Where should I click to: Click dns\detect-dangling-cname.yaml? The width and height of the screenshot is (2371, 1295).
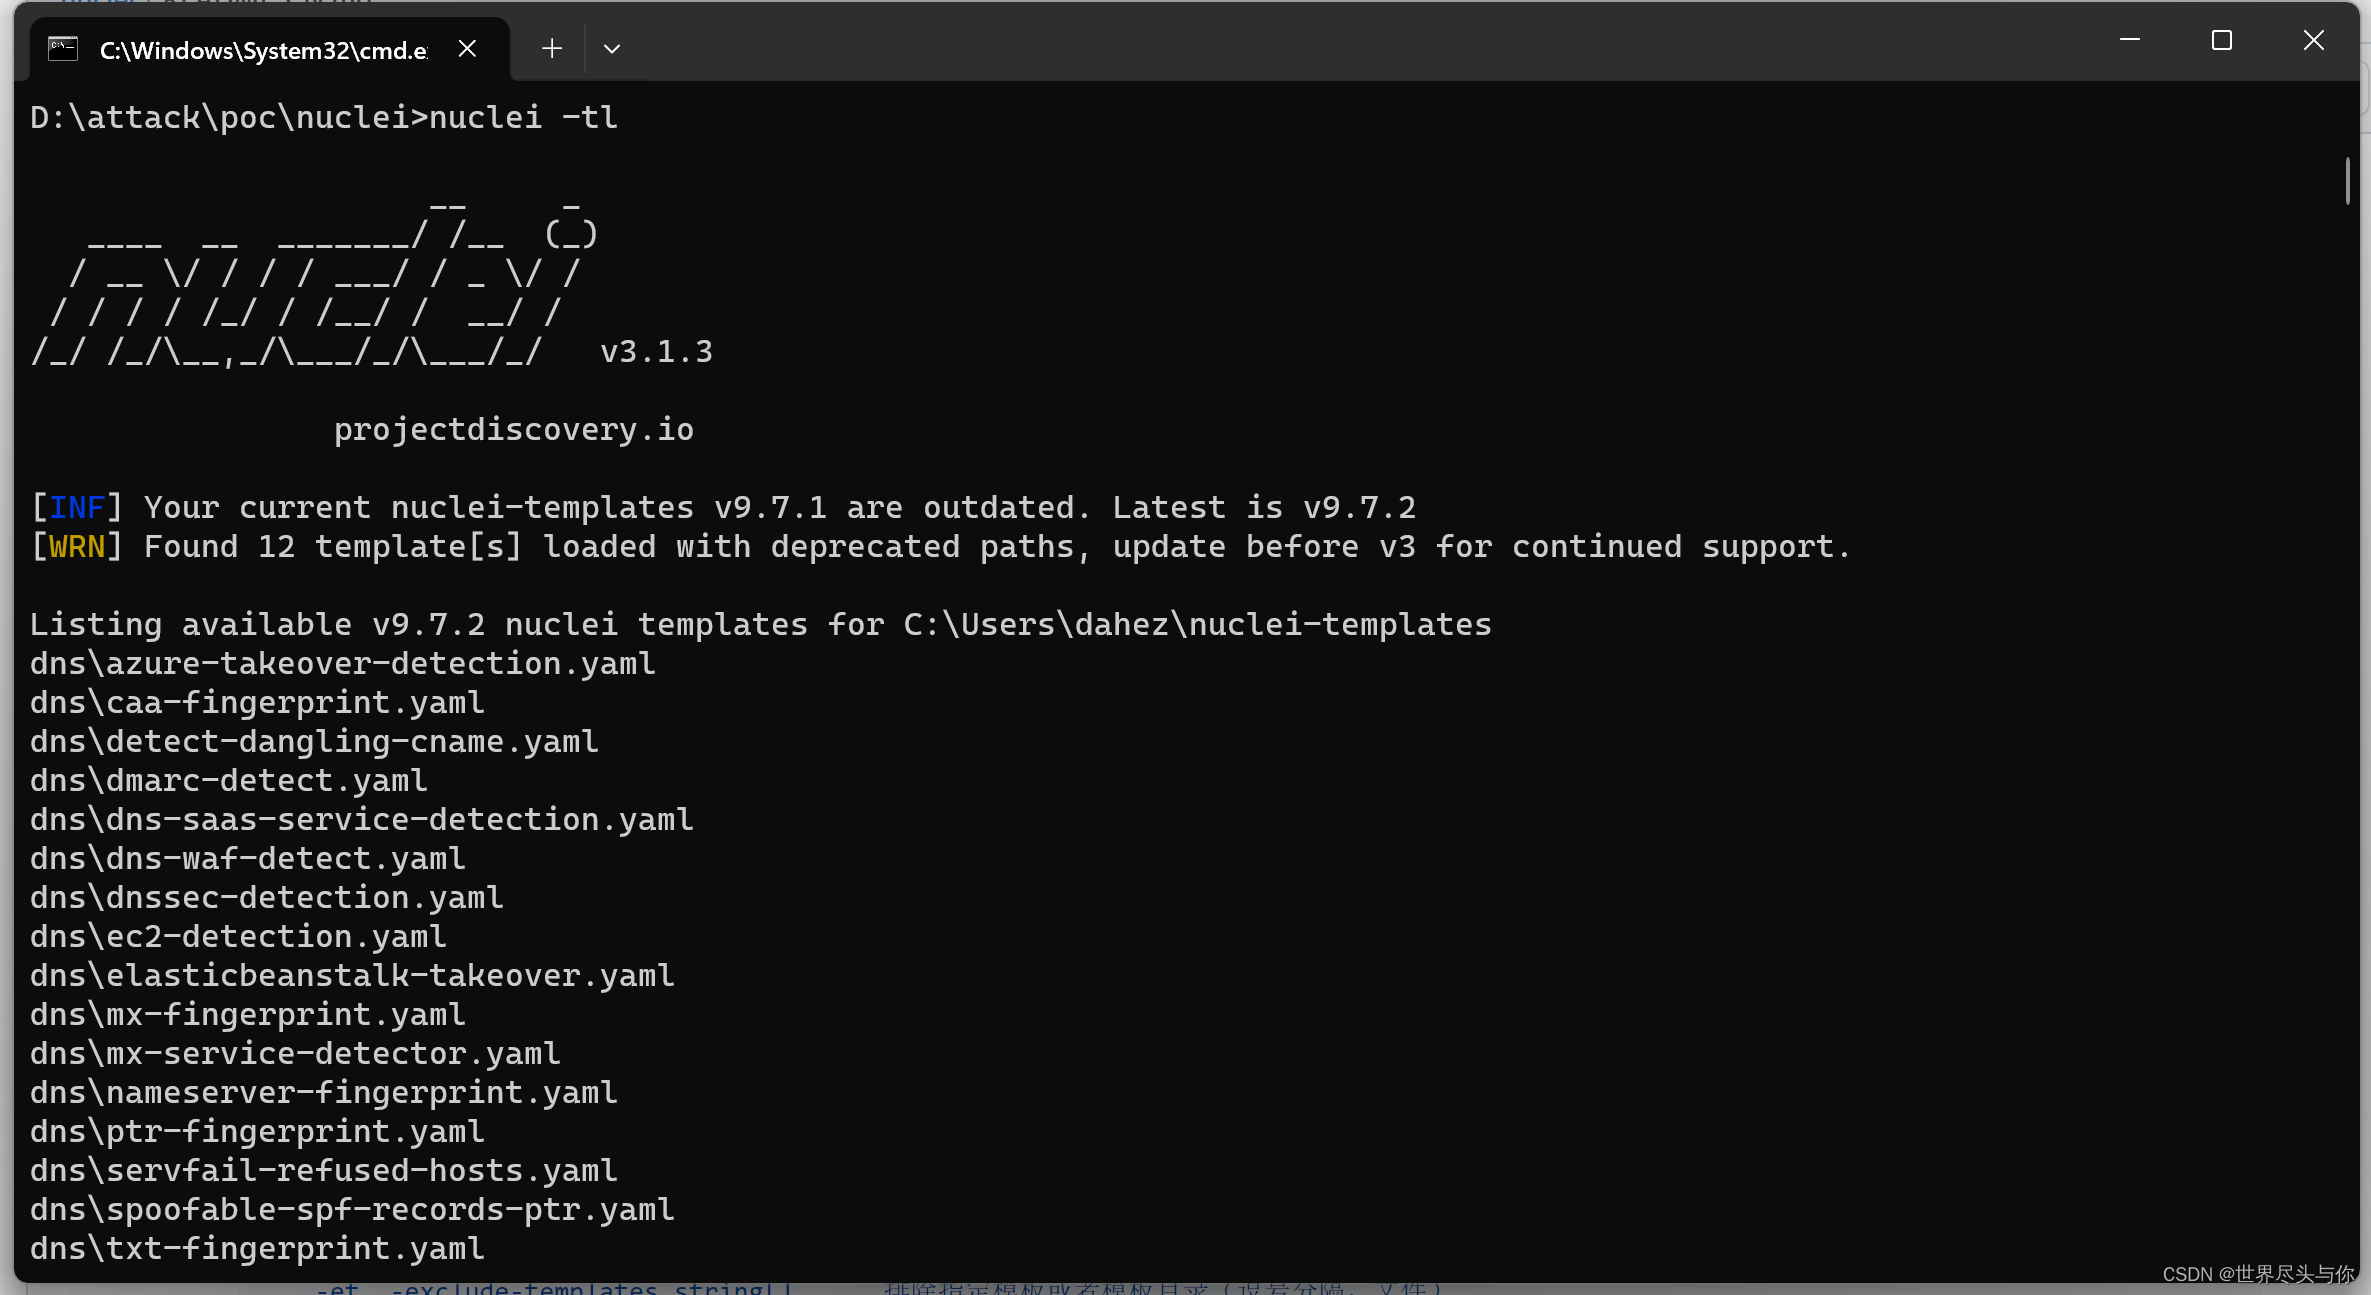314,742
